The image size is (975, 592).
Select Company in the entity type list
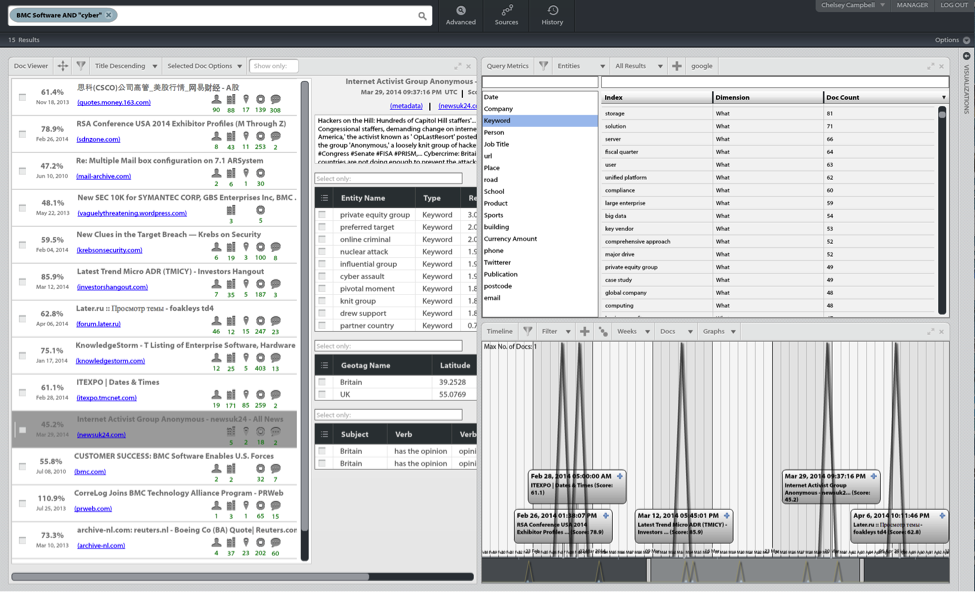coord(540,109)
